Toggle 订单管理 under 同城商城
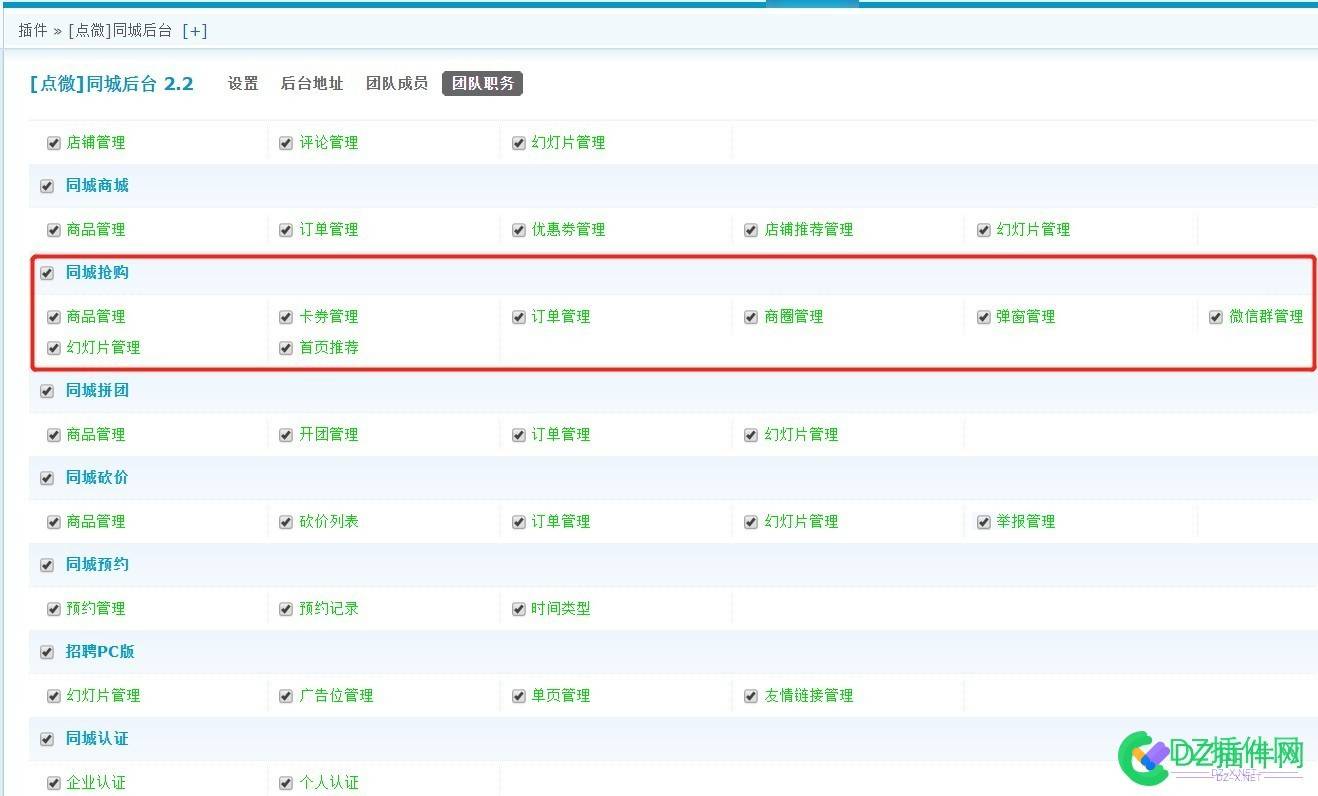This screenshot has height=796, width=1318. click(286, 230)
